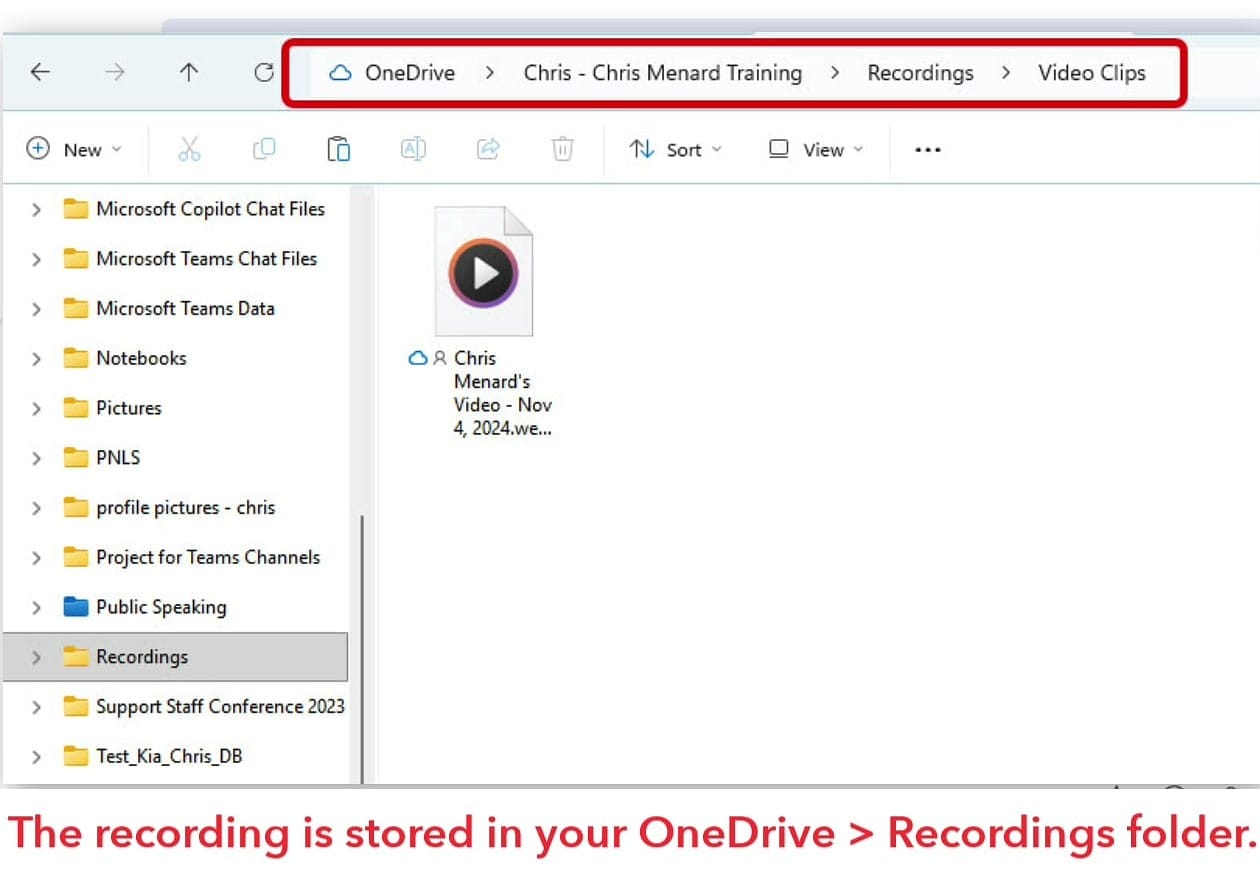The width and height of the screenshot is (1260, 874).
Task: Click the Paste clipboard icon
Action: (x=339, y=149)
